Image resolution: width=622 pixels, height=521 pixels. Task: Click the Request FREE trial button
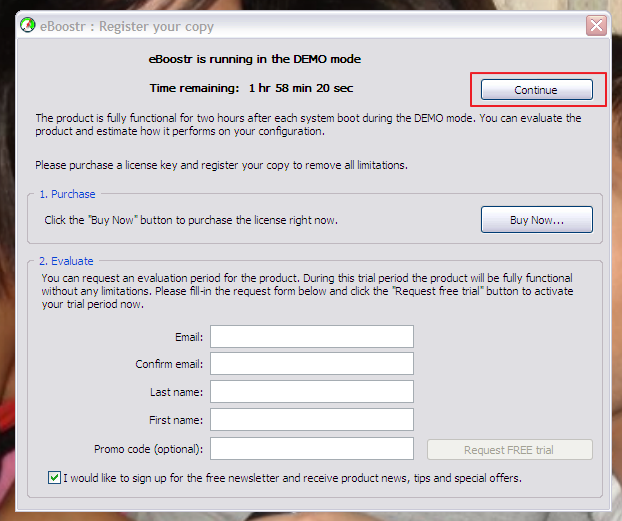(x=510, y=450)
